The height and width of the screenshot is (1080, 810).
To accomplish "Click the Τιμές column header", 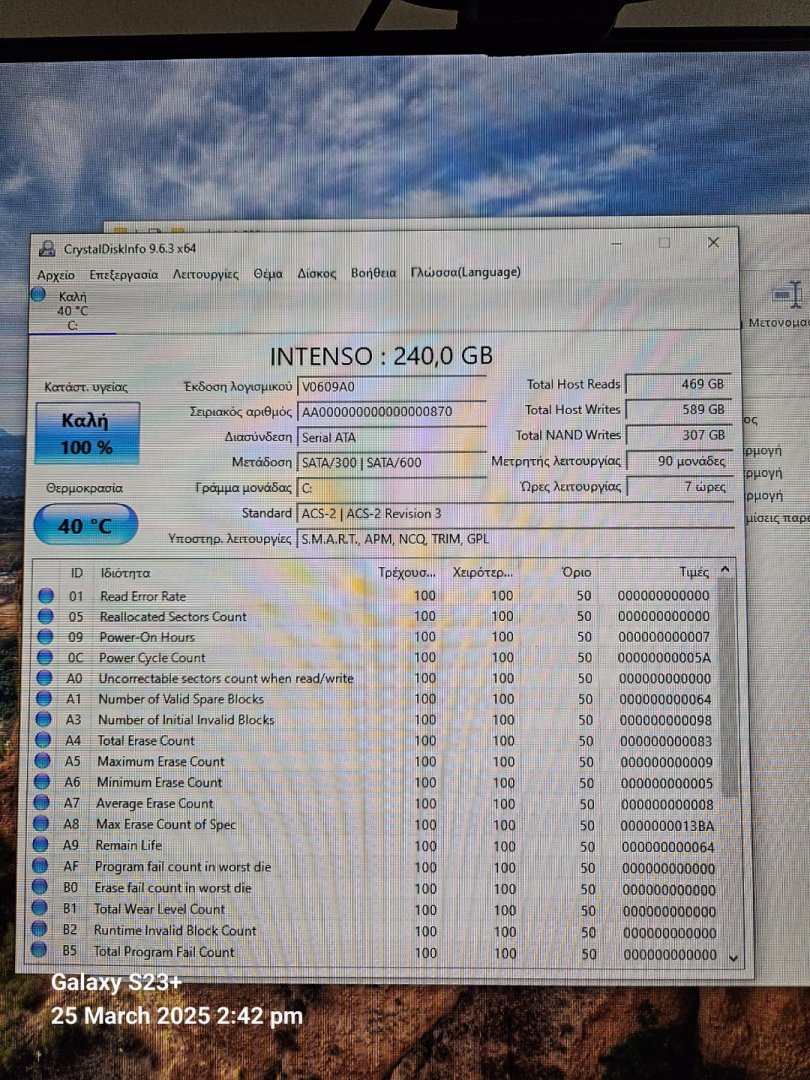I will [x=694, y=572].
